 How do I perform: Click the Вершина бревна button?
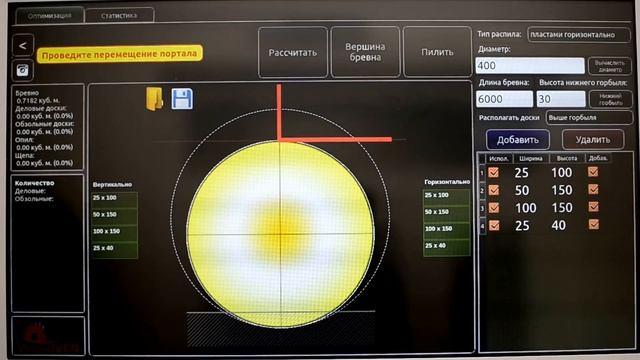(x=365, y=52)
